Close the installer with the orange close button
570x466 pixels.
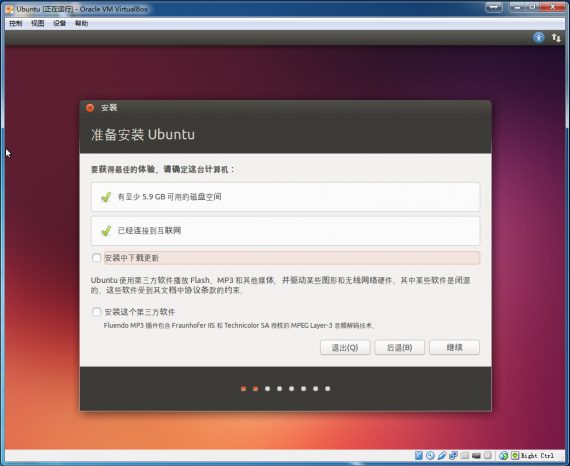pyautogui.click(x=90, y=108)
